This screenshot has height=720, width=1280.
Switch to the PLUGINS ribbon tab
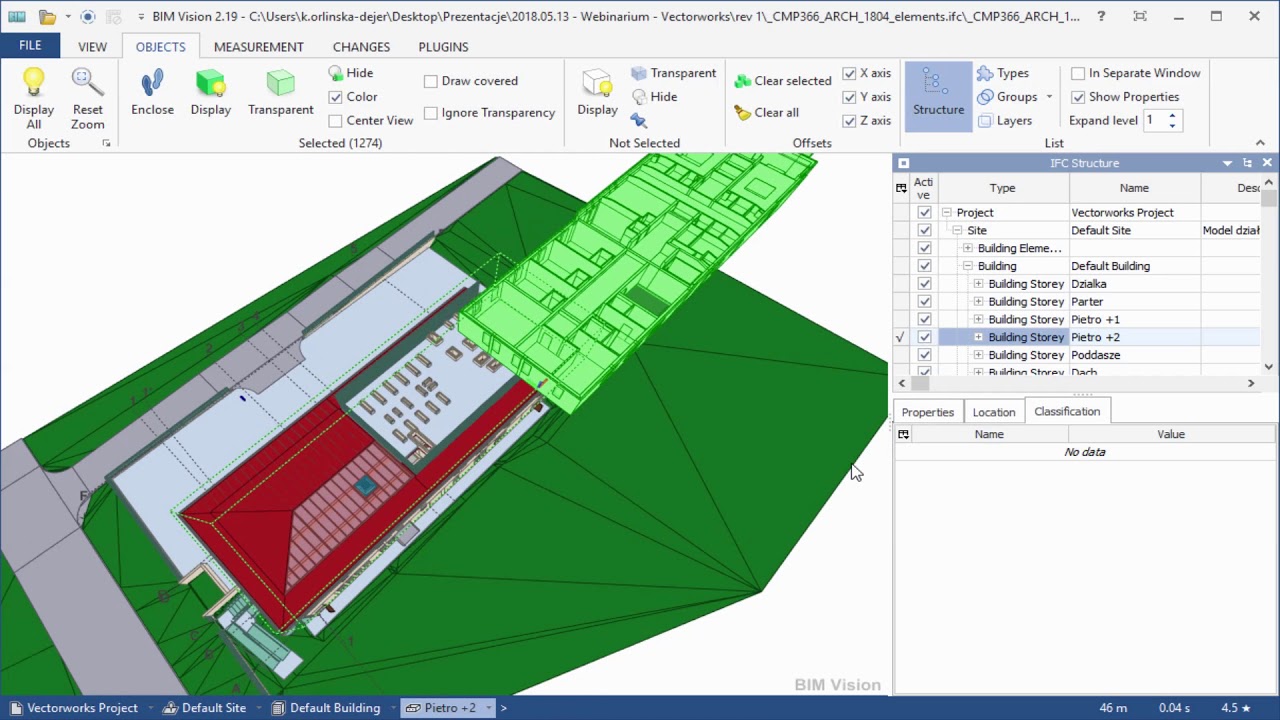[x=443, y=47]
